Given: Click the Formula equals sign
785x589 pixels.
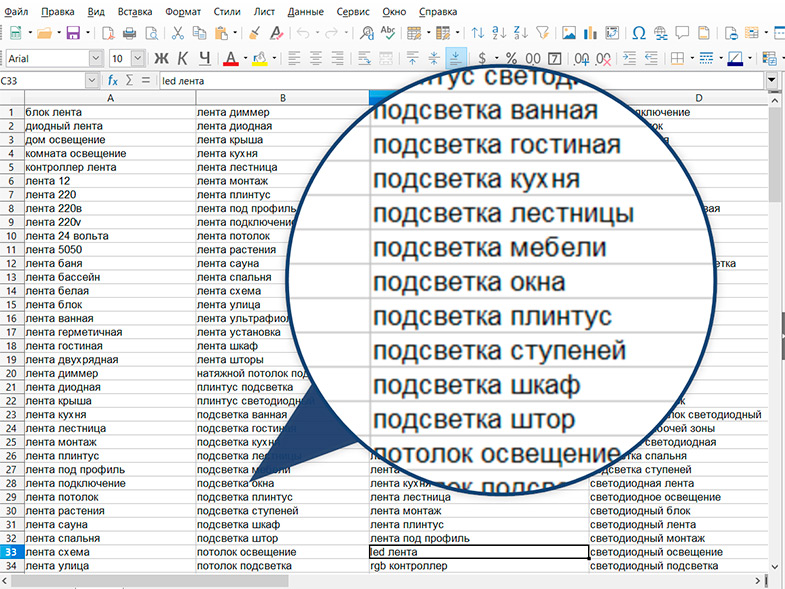Looking at the screenshot, I should pos(146,80).
